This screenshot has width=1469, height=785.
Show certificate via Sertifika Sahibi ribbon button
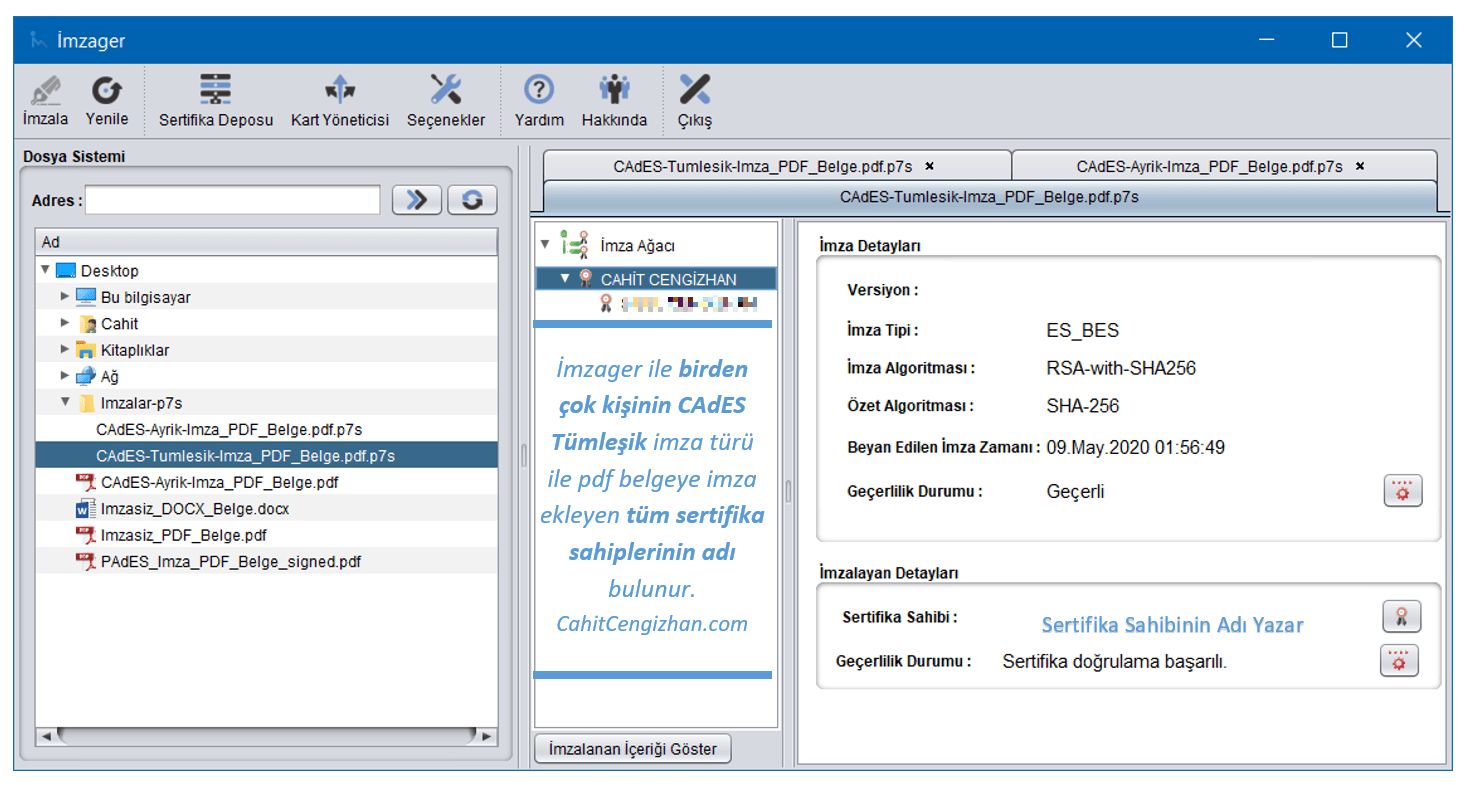(x=1401, y=617)
